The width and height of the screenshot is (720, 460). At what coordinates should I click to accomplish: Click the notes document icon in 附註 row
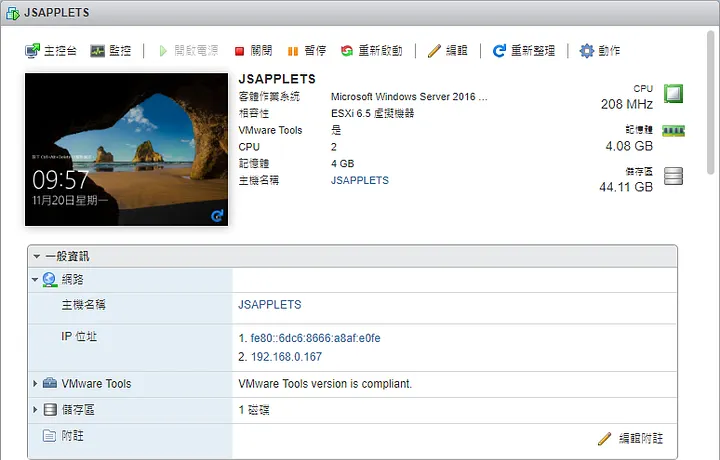pos(49,435)
